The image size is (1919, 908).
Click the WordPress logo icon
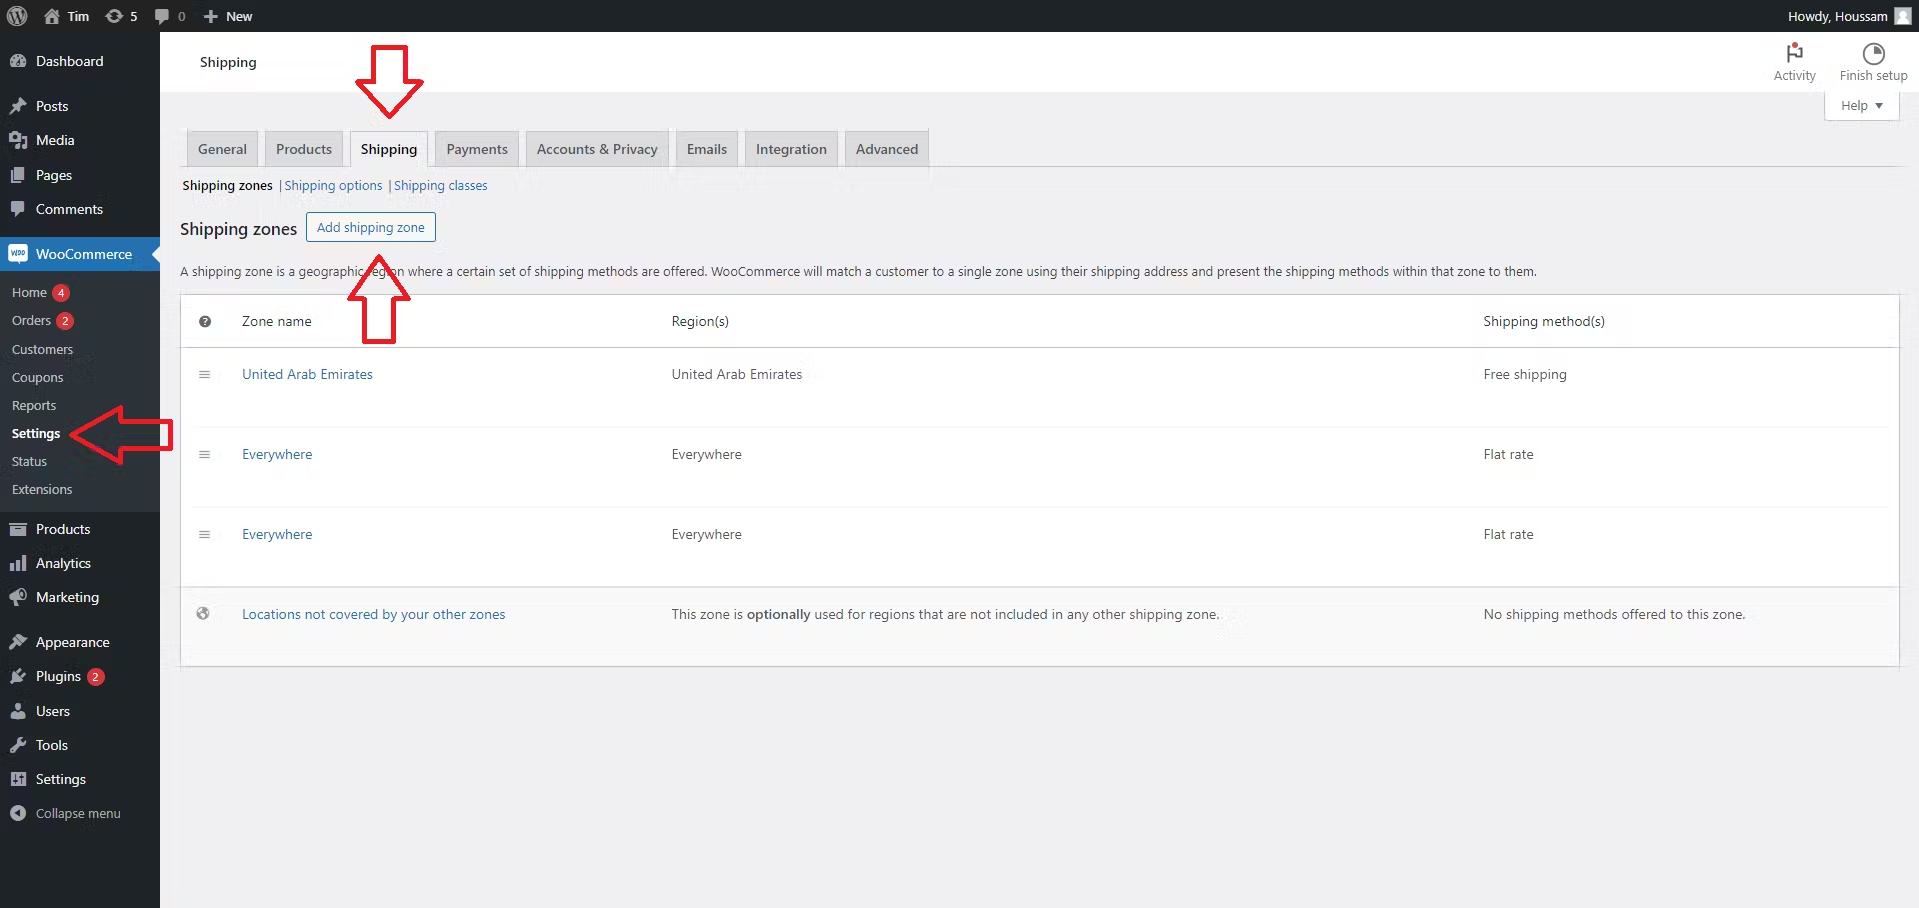[x=17, y=16]
